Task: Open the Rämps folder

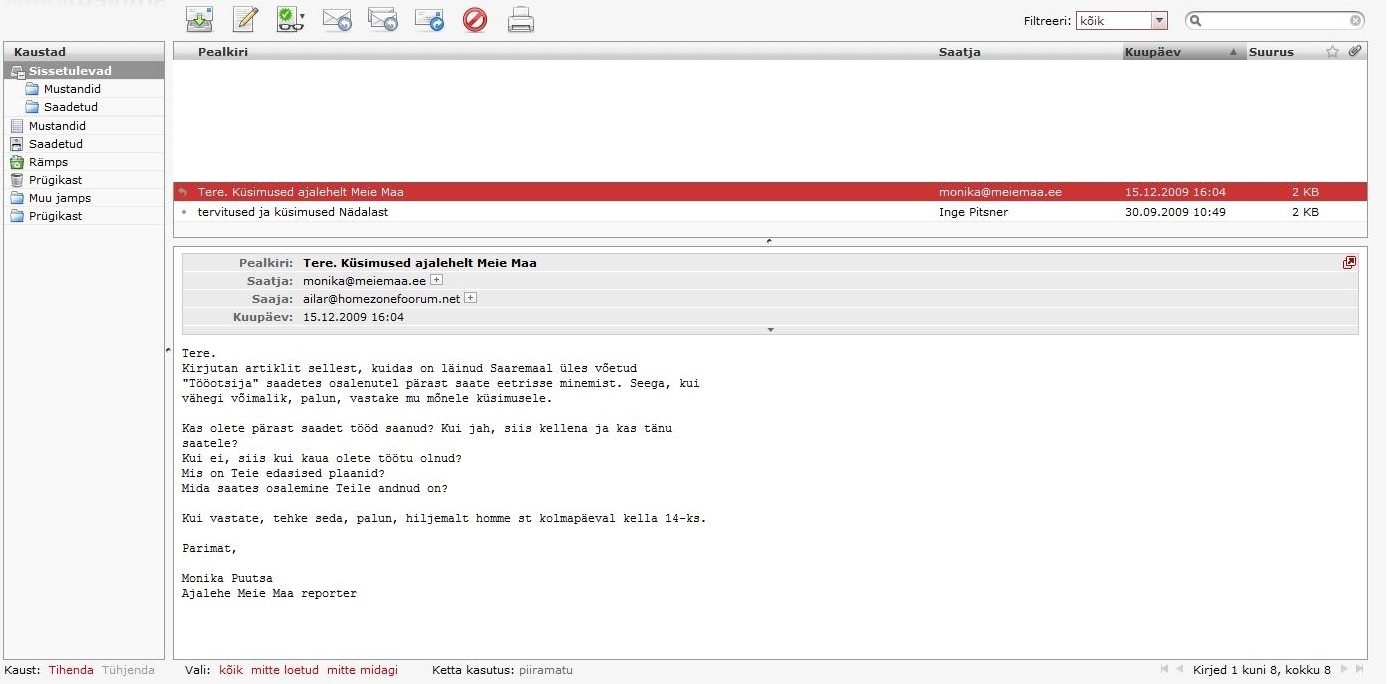Action: point(48,162)
